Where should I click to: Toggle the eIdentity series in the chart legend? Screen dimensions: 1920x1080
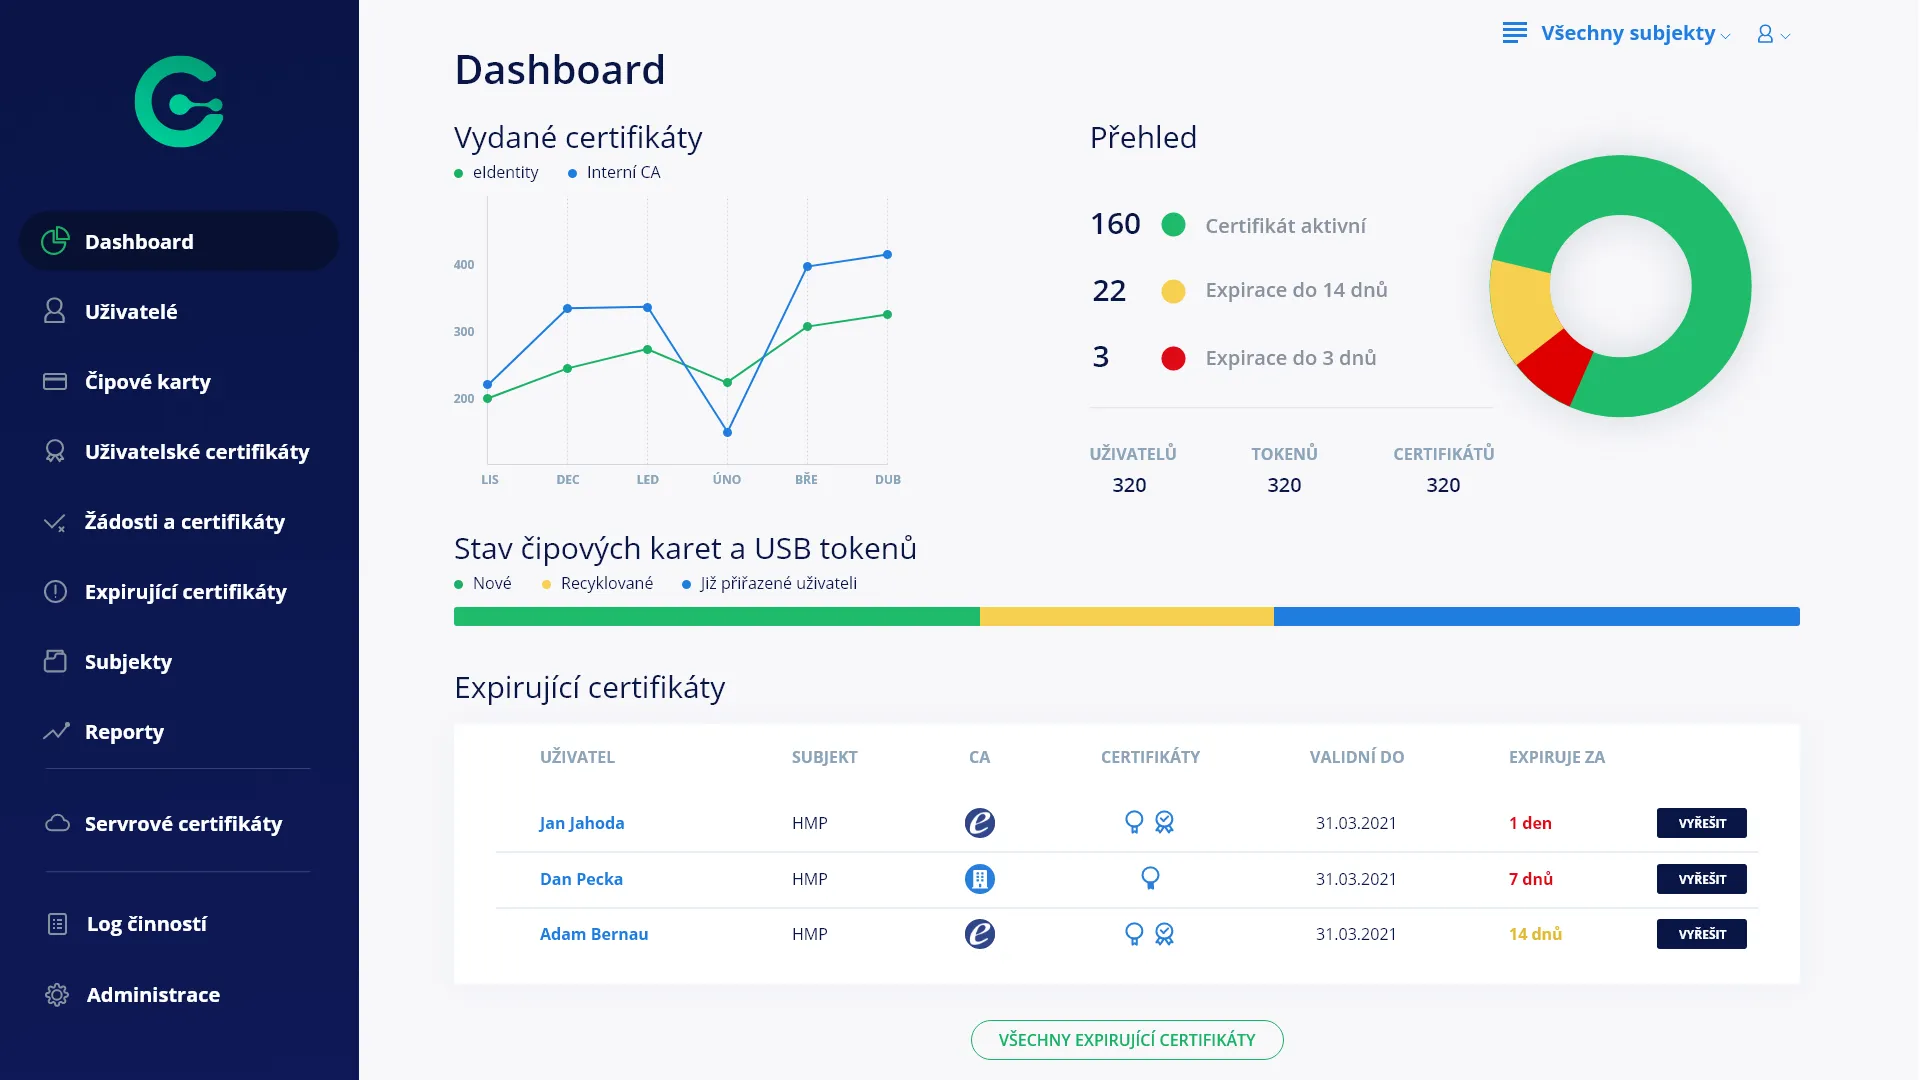497,172
